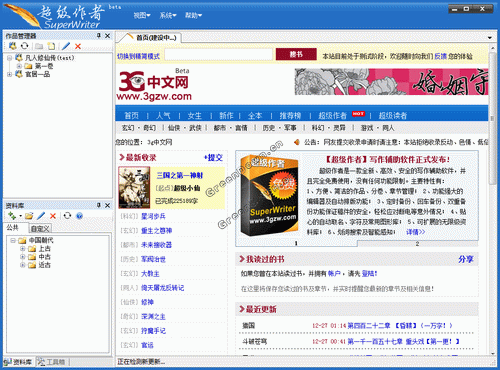
Task: Switch to the 自定义 tab
Action: (40, 228)
